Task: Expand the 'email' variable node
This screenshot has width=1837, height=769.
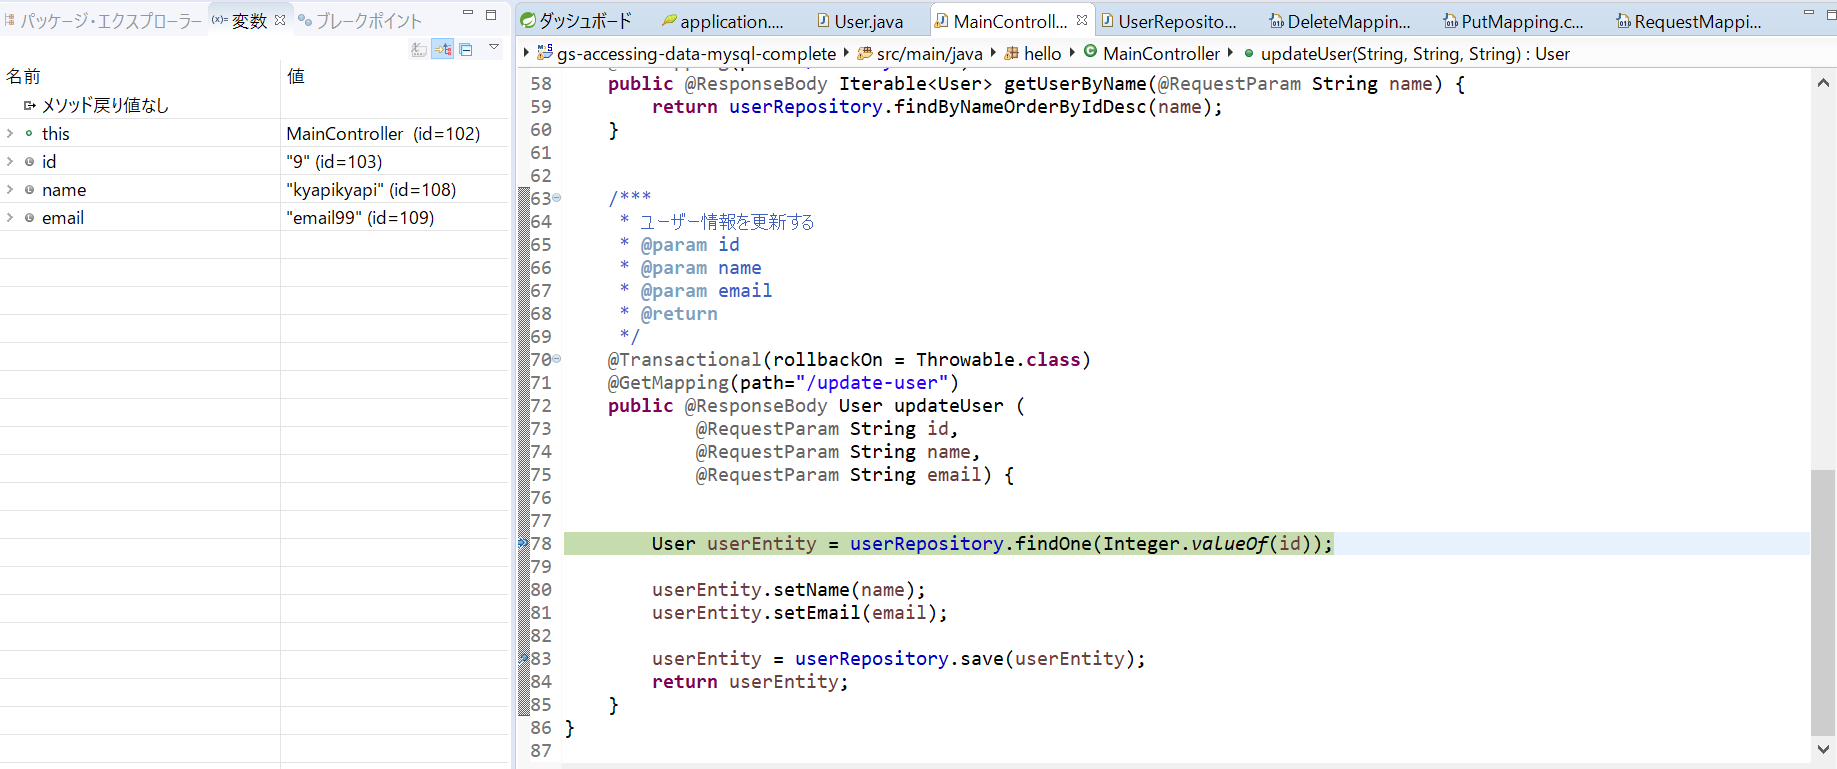Action: pos(10,217)
